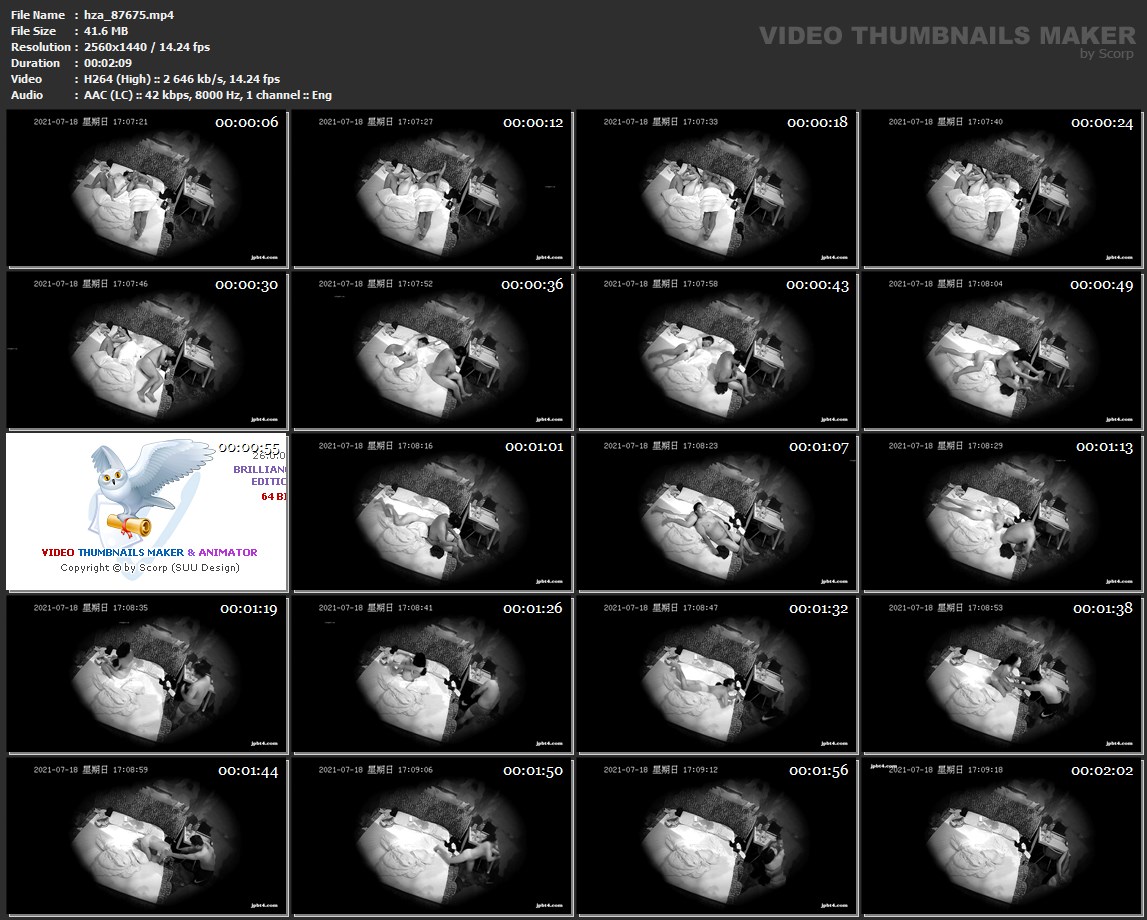Image resolution: width=1147 pixels, height=920 pixels.
Task: Click the 'Copyright © by Scorp (SUU Design)' text
Action: [x=150, y=568]
